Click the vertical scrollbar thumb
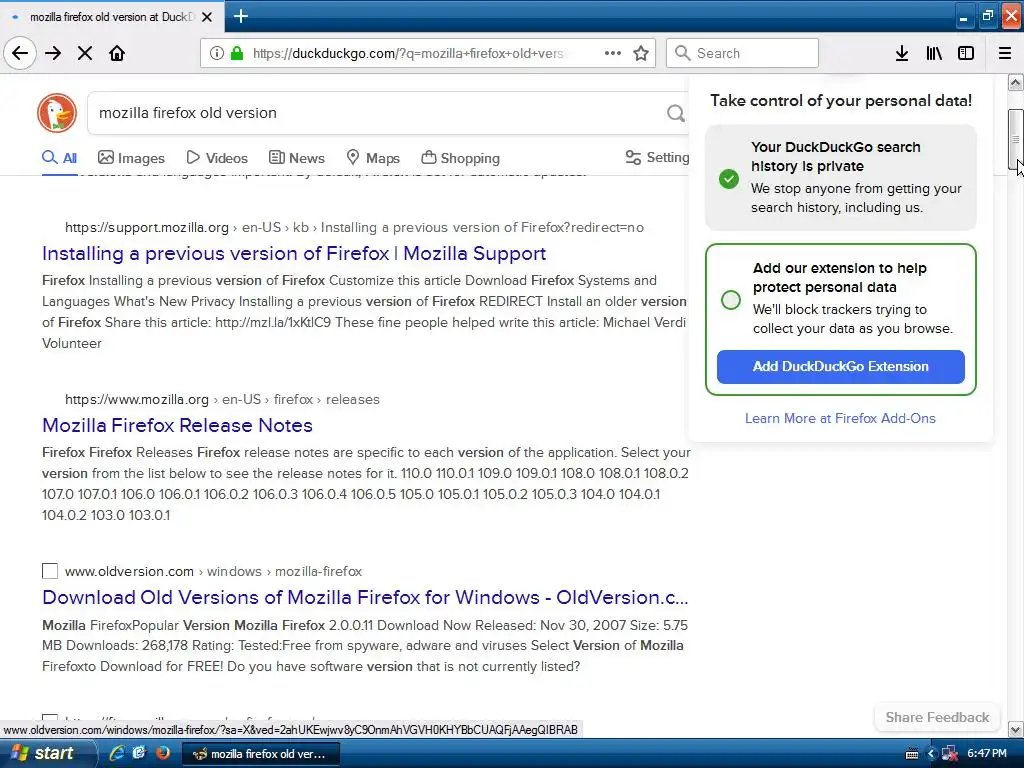 coord(1016,139)
